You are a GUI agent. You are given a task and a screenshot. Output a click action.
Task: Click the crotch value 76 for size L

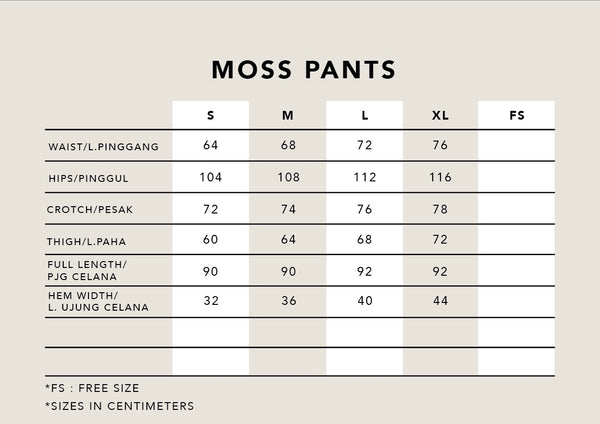(365, 209)
